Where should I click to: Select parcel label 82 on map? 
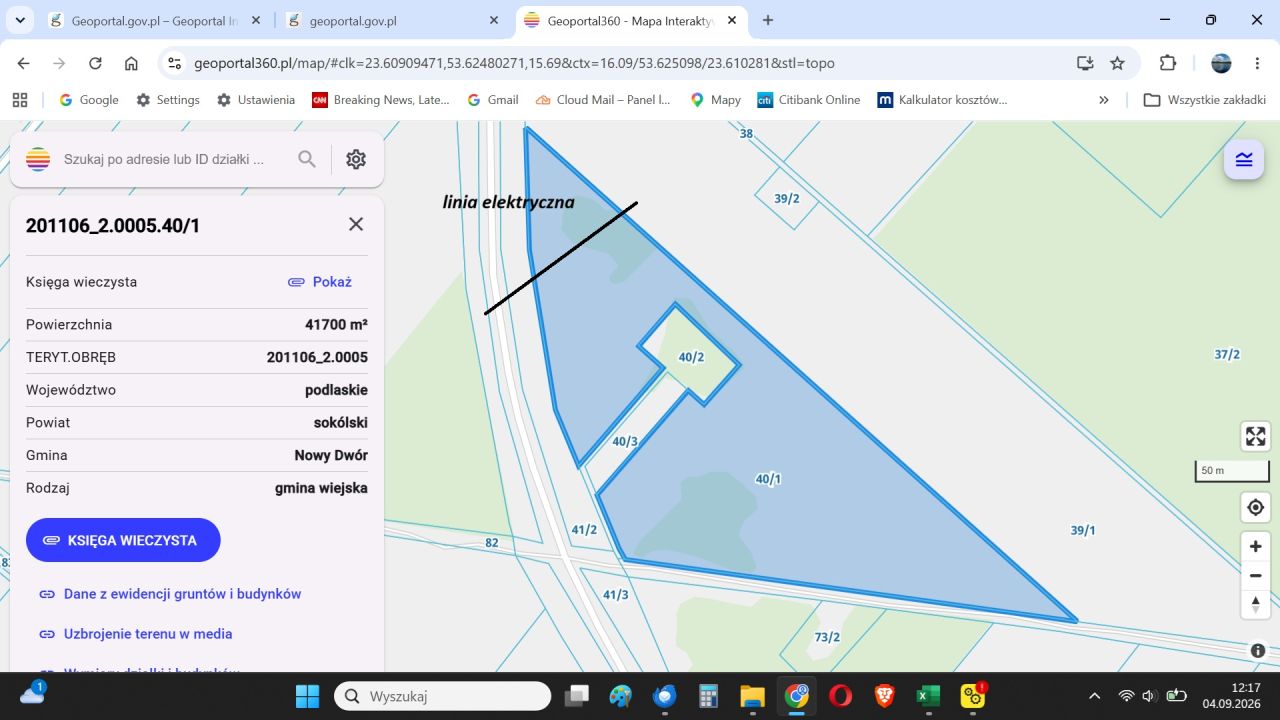pyautogui.click(x=491, y=543)
